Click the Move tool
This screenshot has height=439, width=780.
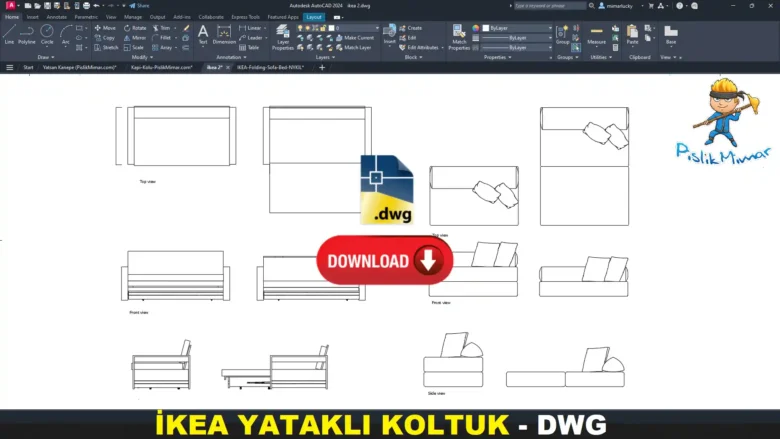105,28
